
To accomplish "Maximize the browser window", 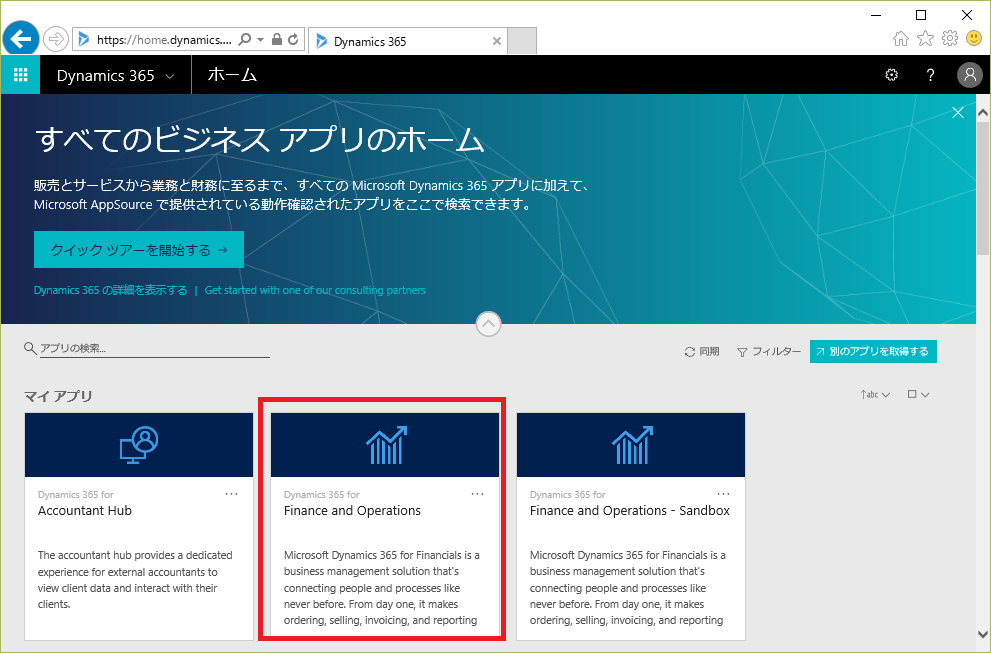I will pos(921,15).
